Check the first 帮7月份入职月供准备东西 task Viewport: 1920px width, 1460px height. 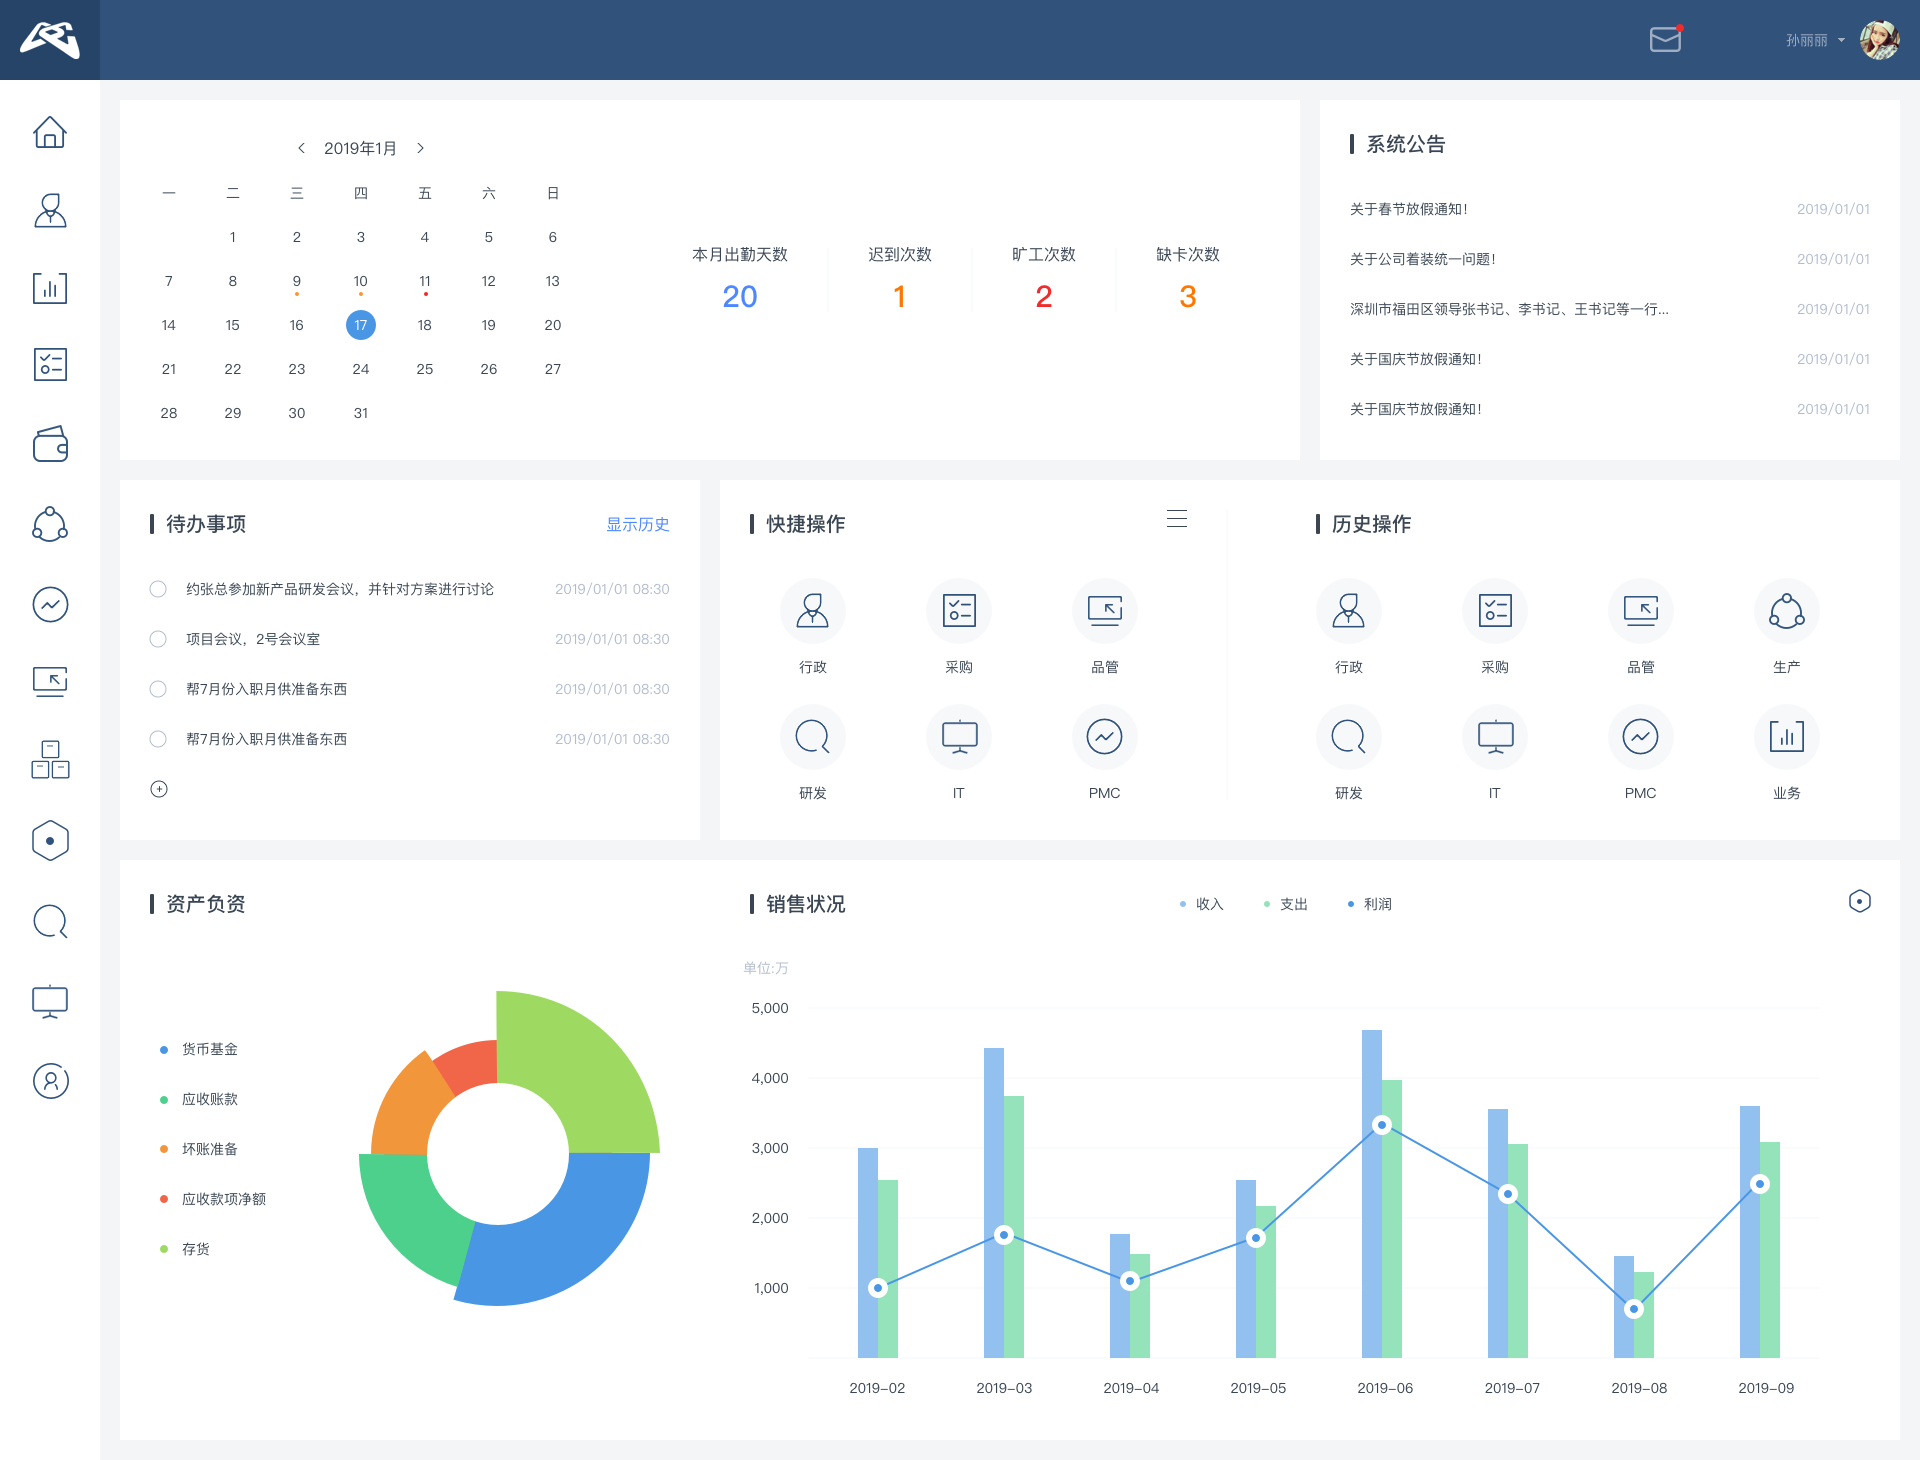[158, 689]
